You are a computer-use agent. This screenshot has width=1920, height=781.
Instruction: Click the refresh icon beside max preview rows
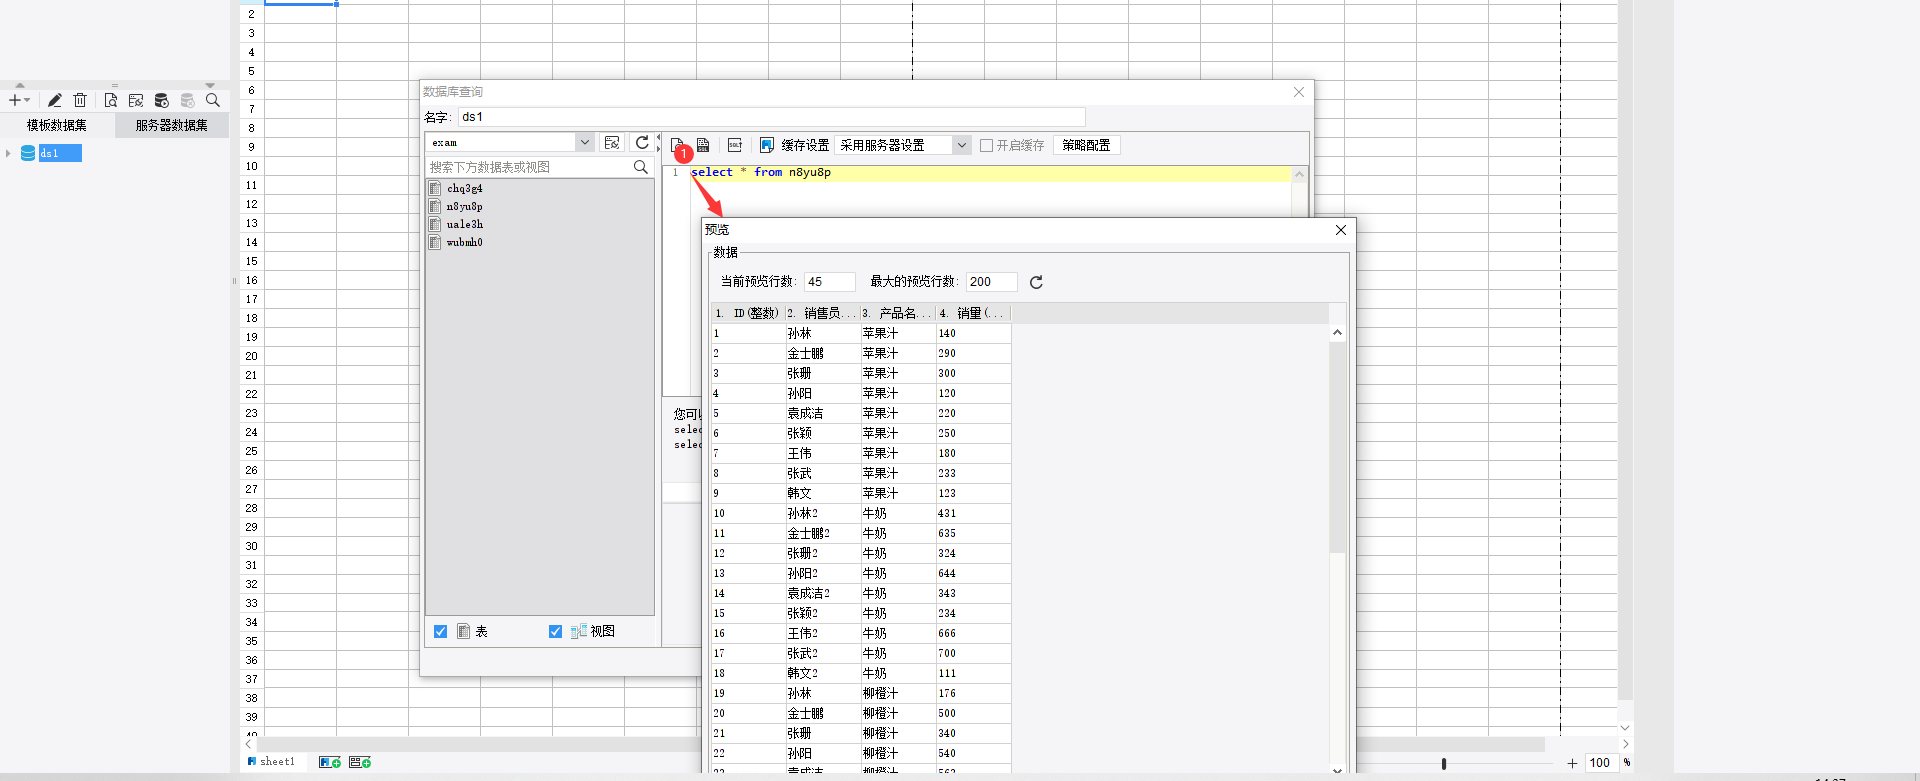click(1036, 282)
